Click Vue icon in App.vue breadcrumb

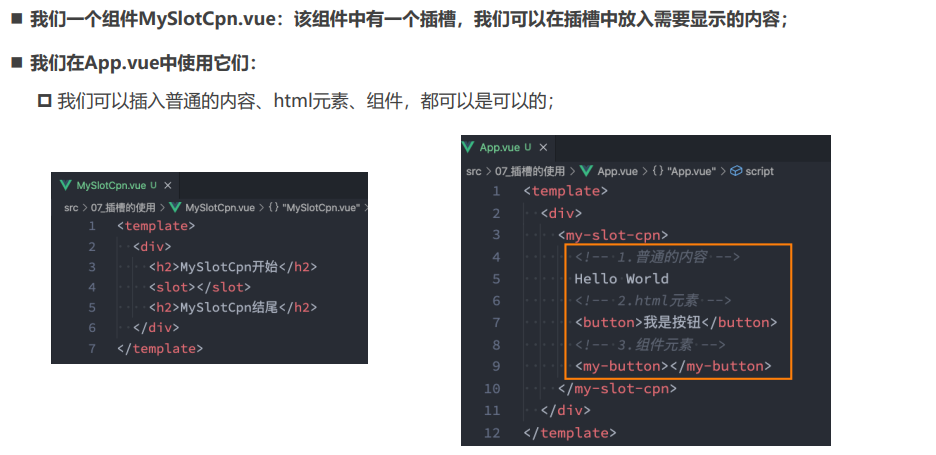(587, 171)
